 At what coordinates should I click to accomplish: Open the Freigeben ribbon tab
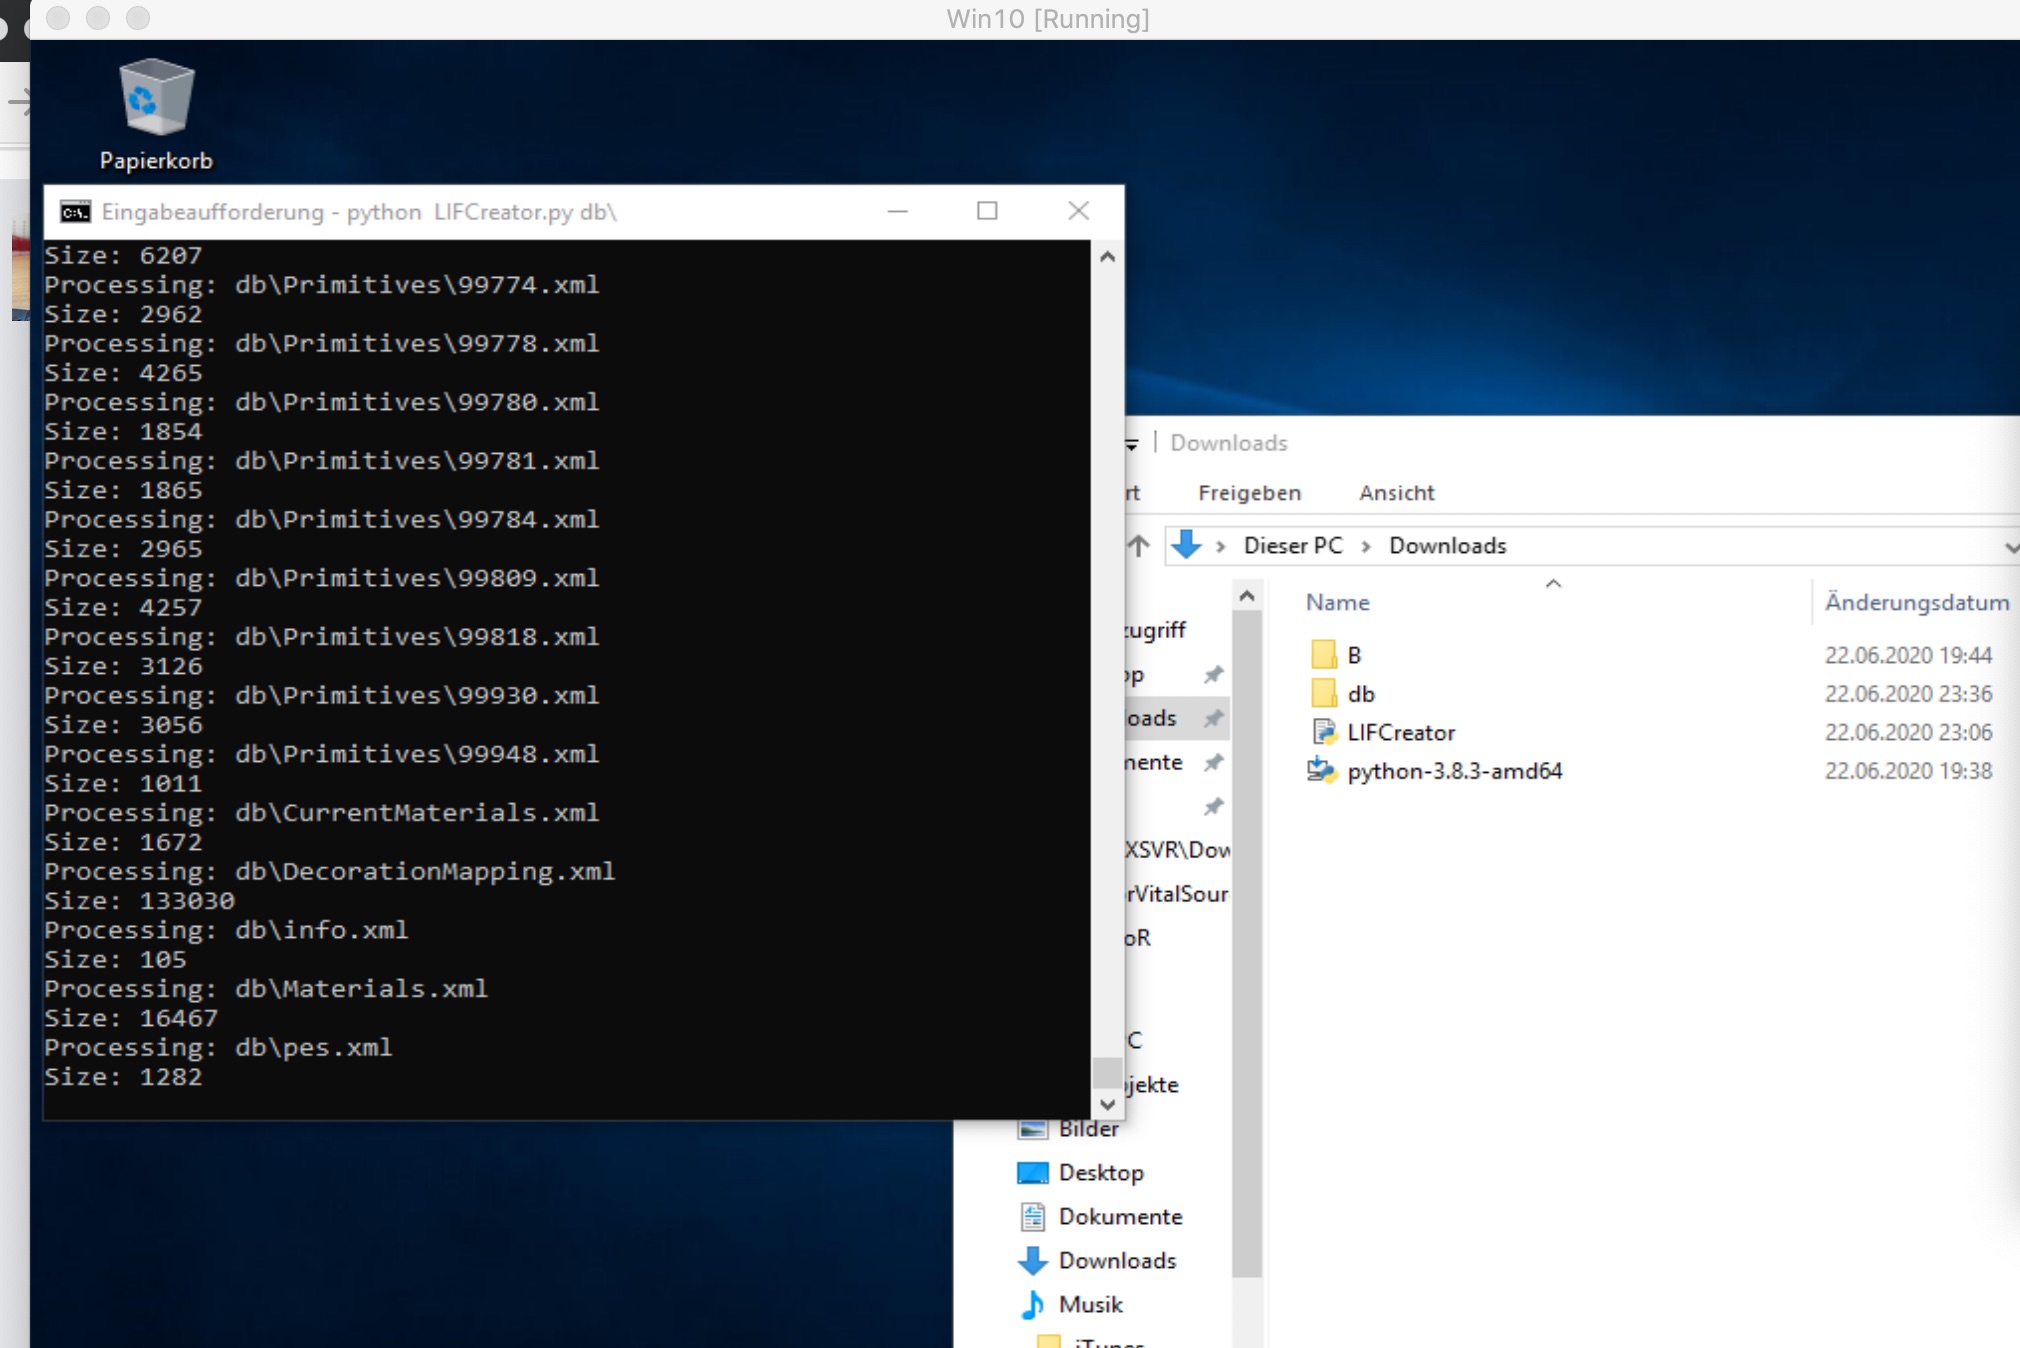1249,493
